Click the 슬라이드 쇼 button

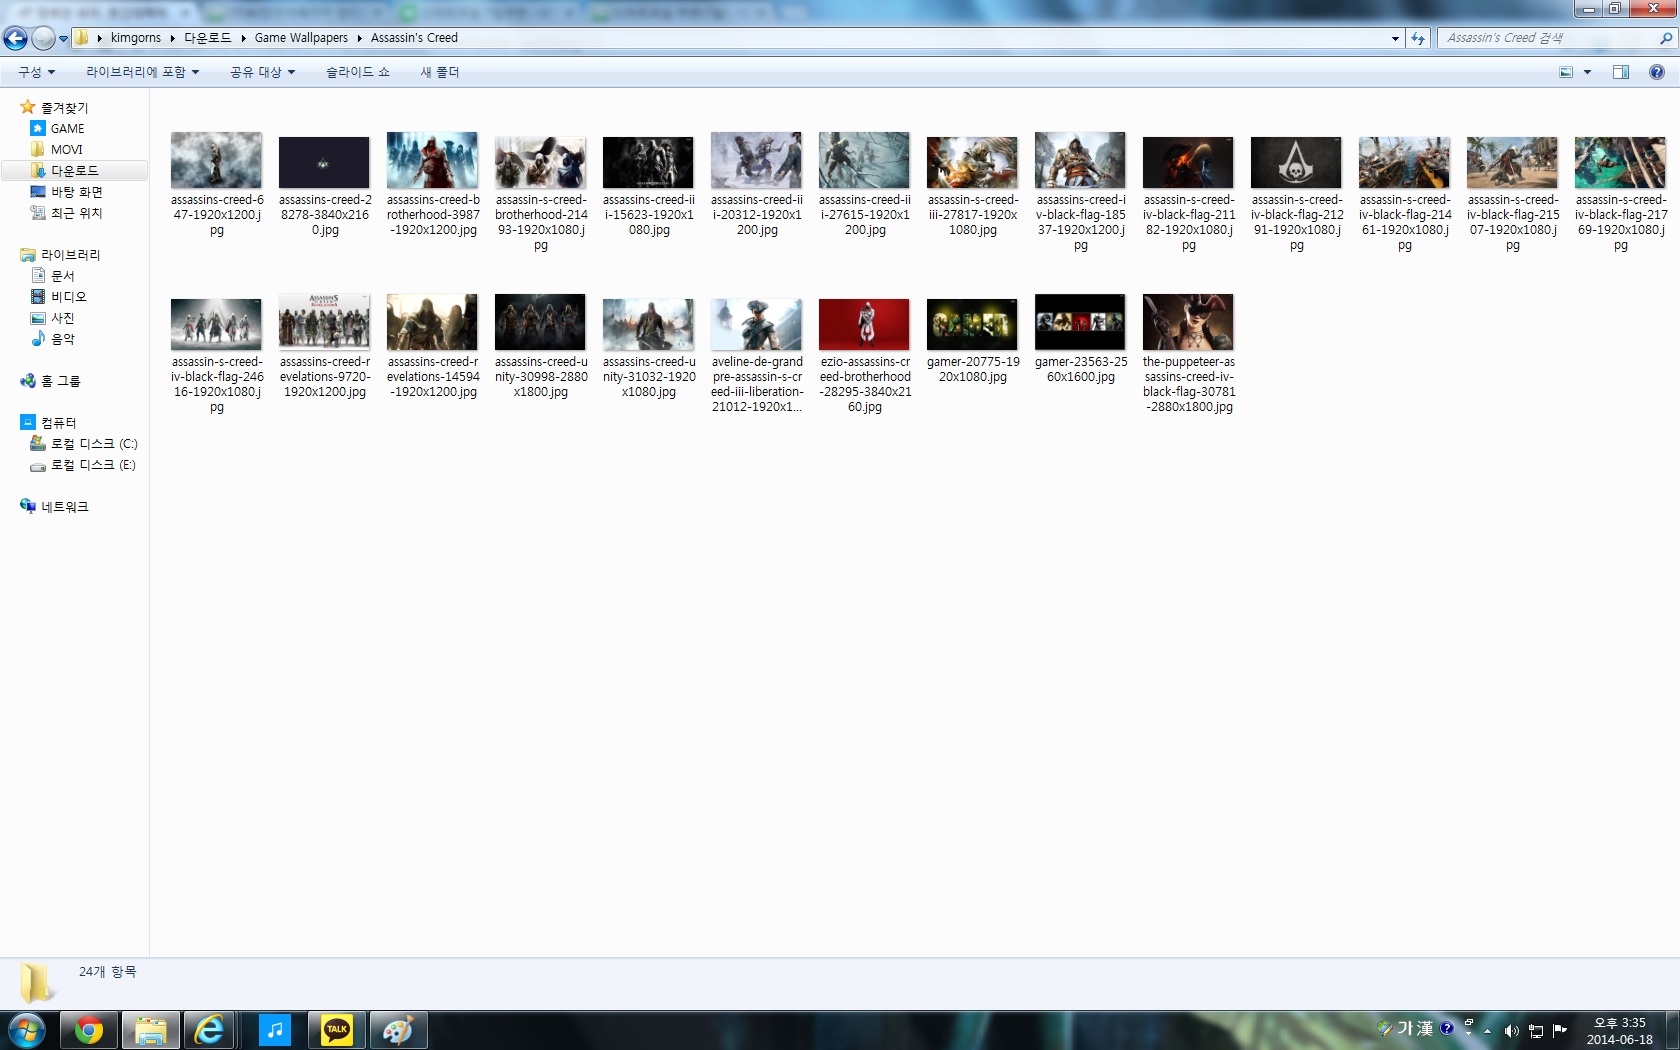[357, 72]
